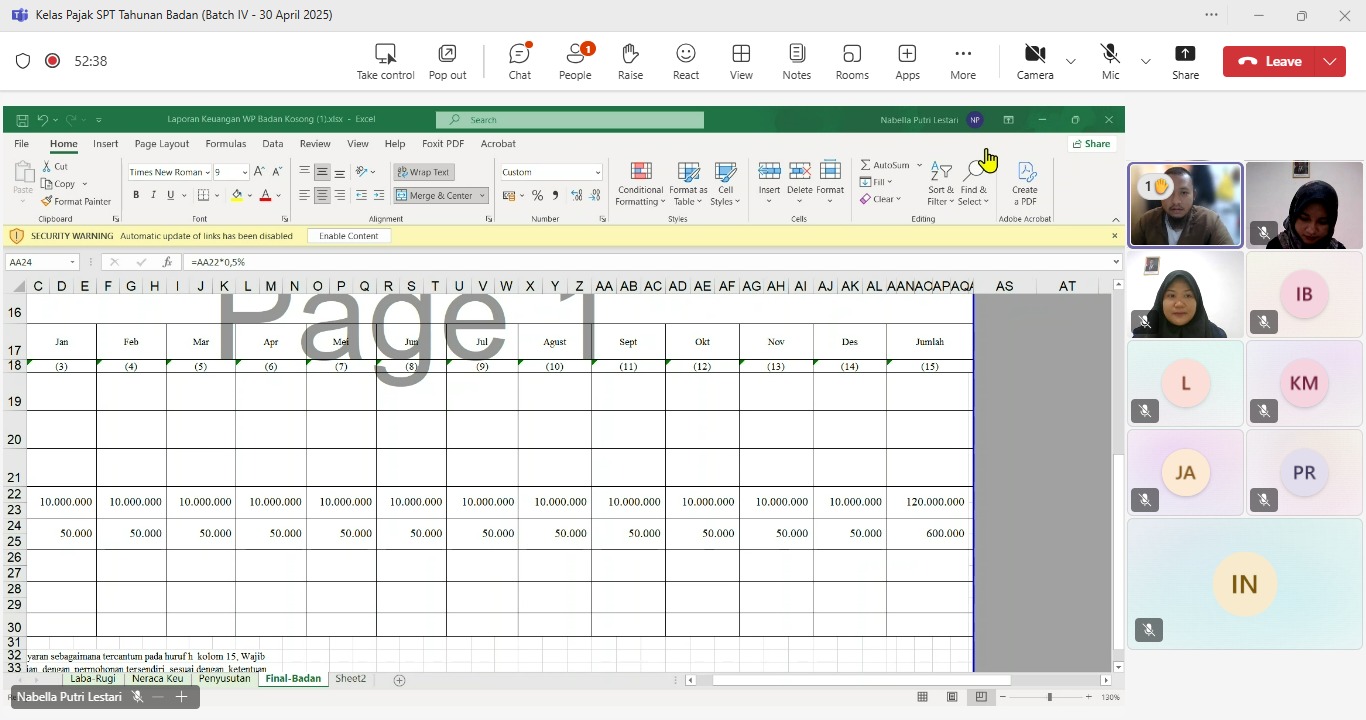The image size is (1366, 720).
Task: Expand the Camera options arrow
Action: point(1071,61)
